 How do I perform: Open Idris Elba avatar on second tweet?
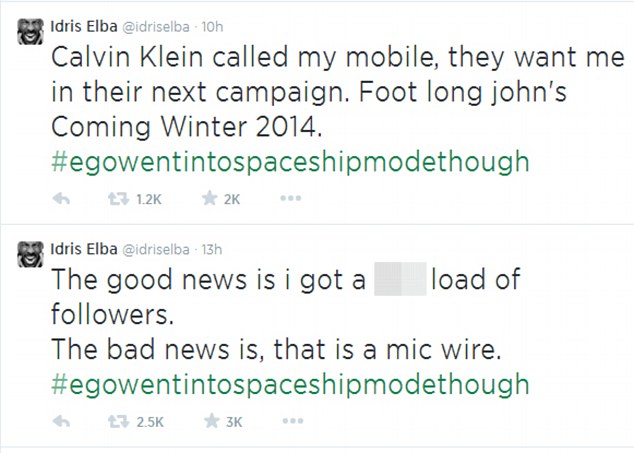click(30, 254)
